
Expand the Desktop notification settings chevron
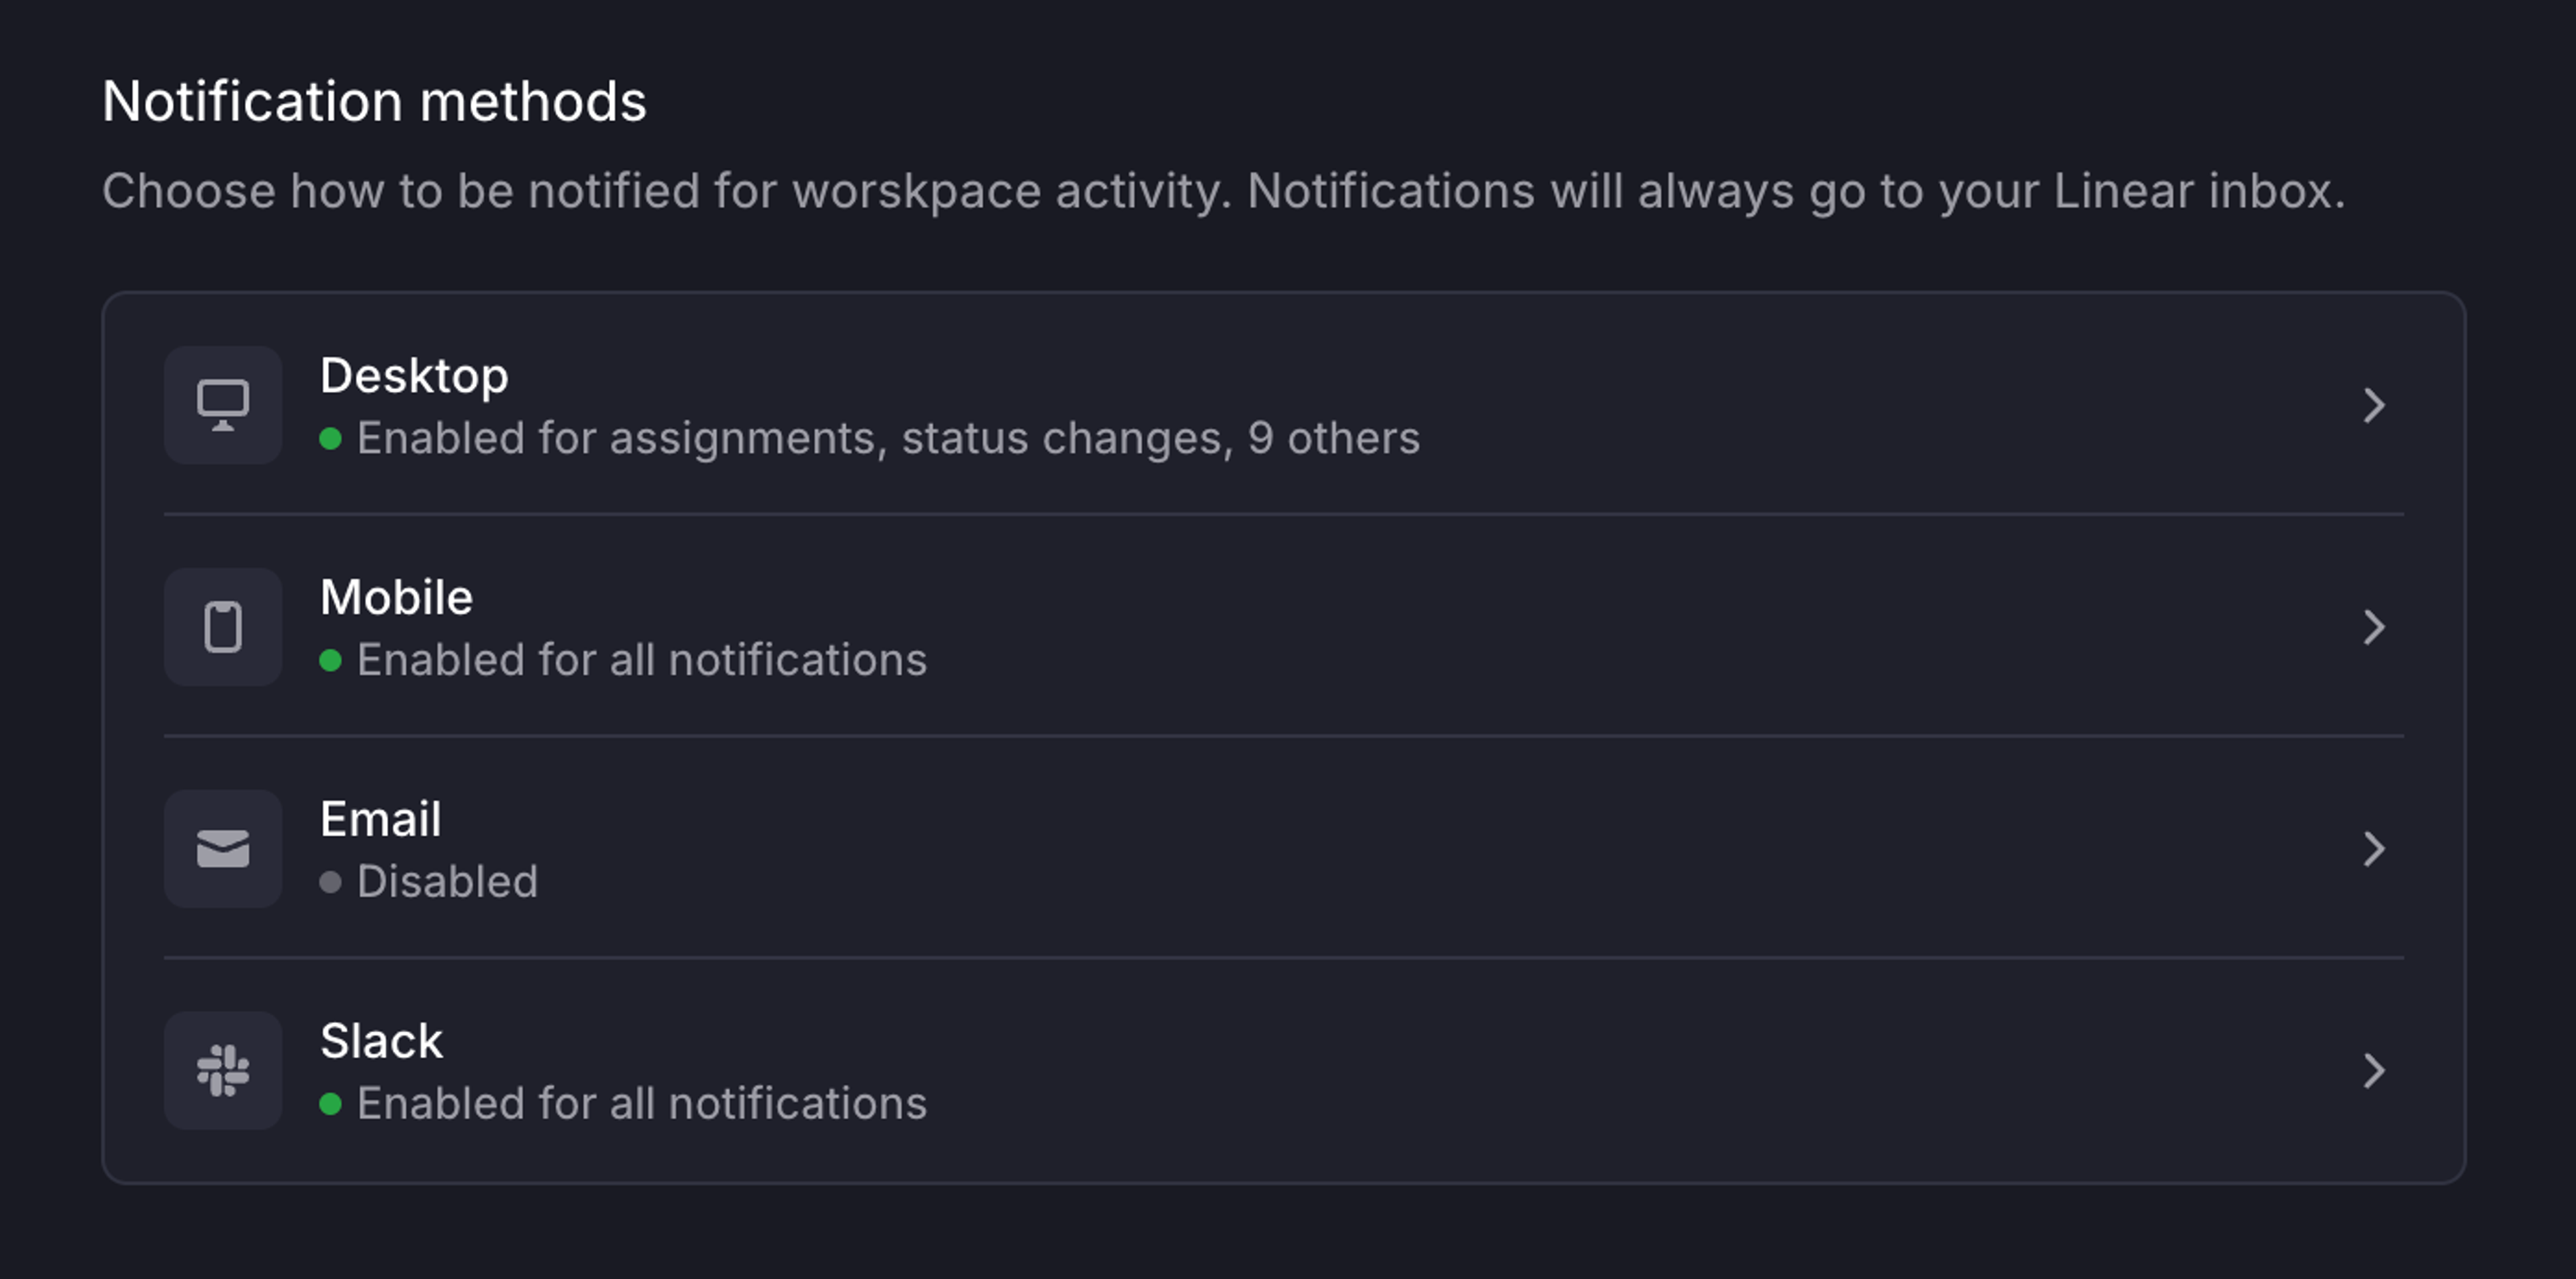[x=2375, y=405]
